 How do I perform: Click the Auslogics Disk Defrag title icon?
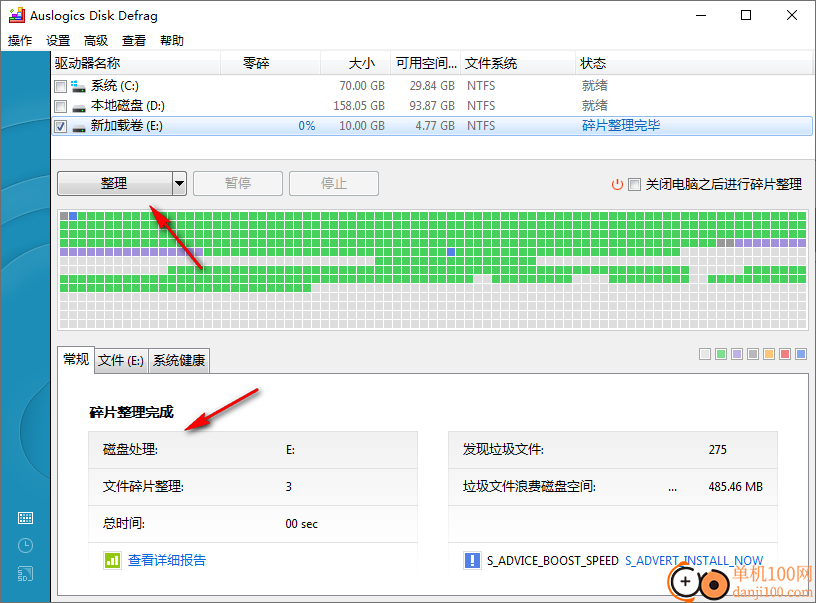pyautogui.click(x=17, y=15)
